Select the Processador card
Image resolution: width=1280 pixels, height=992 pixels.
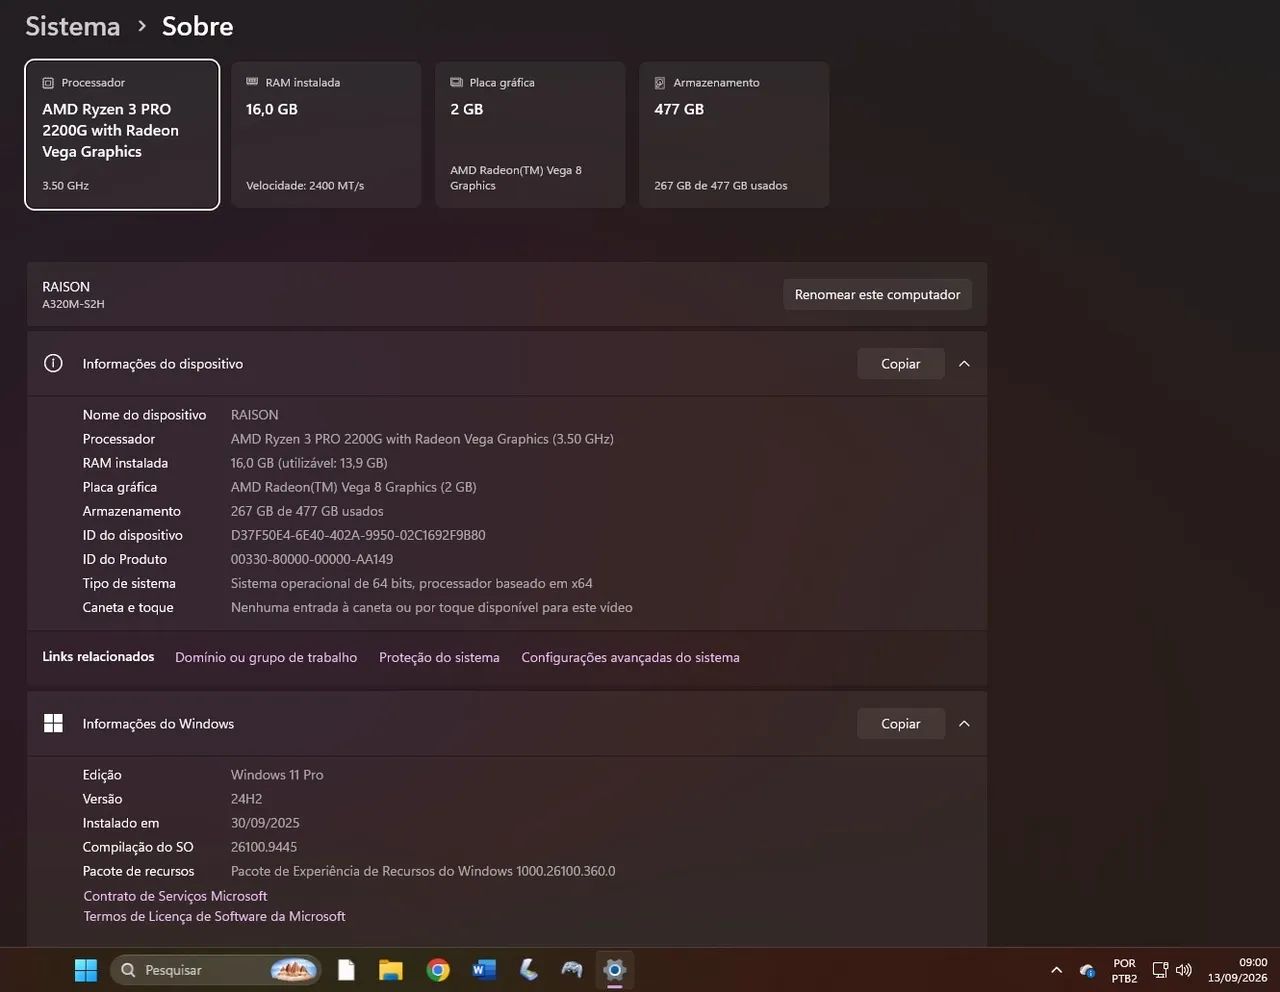(122, 135)
